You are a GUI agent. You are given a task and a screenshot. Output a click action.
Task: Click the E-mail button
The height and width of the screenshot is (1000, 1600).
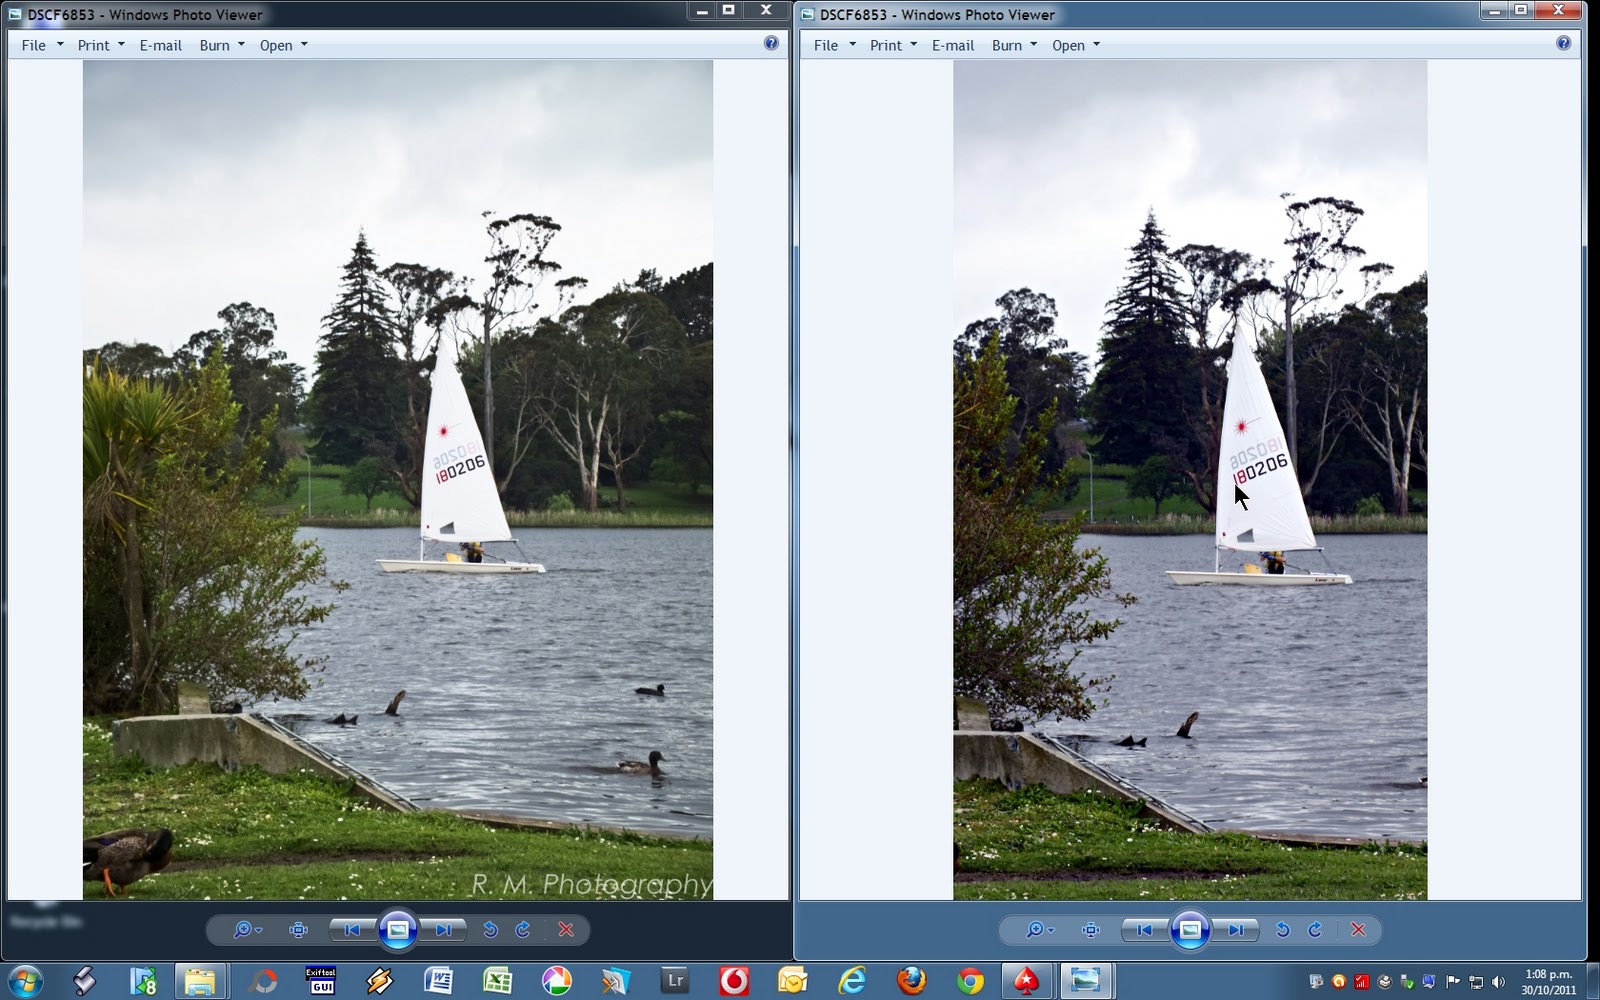(x=161, y=45)
